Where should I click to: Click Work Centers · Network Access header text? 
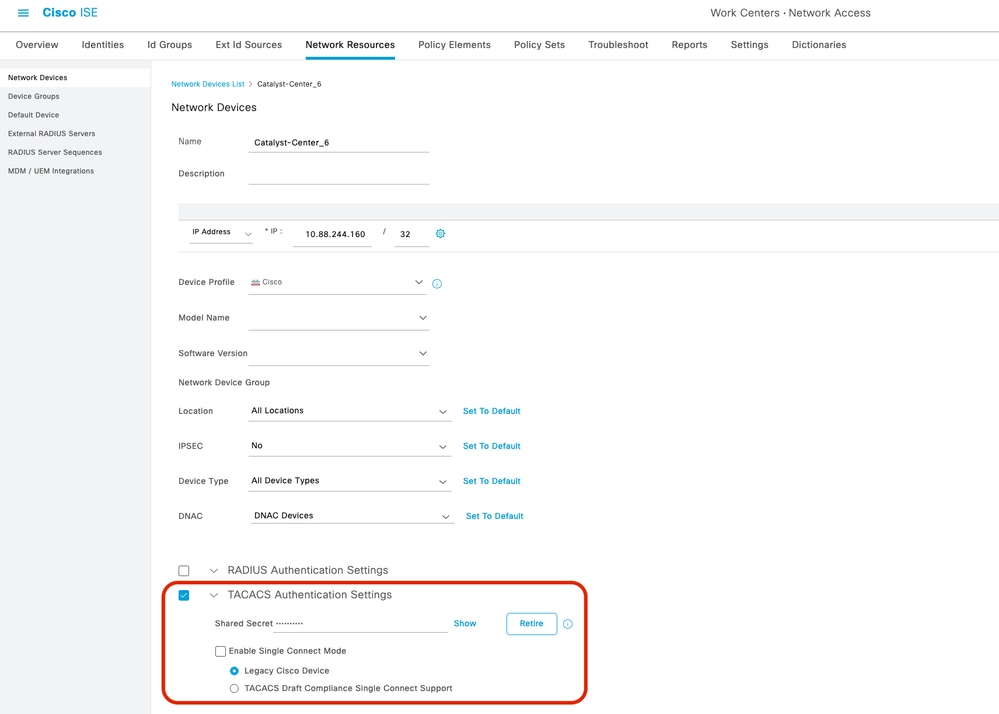click(790, 13)
